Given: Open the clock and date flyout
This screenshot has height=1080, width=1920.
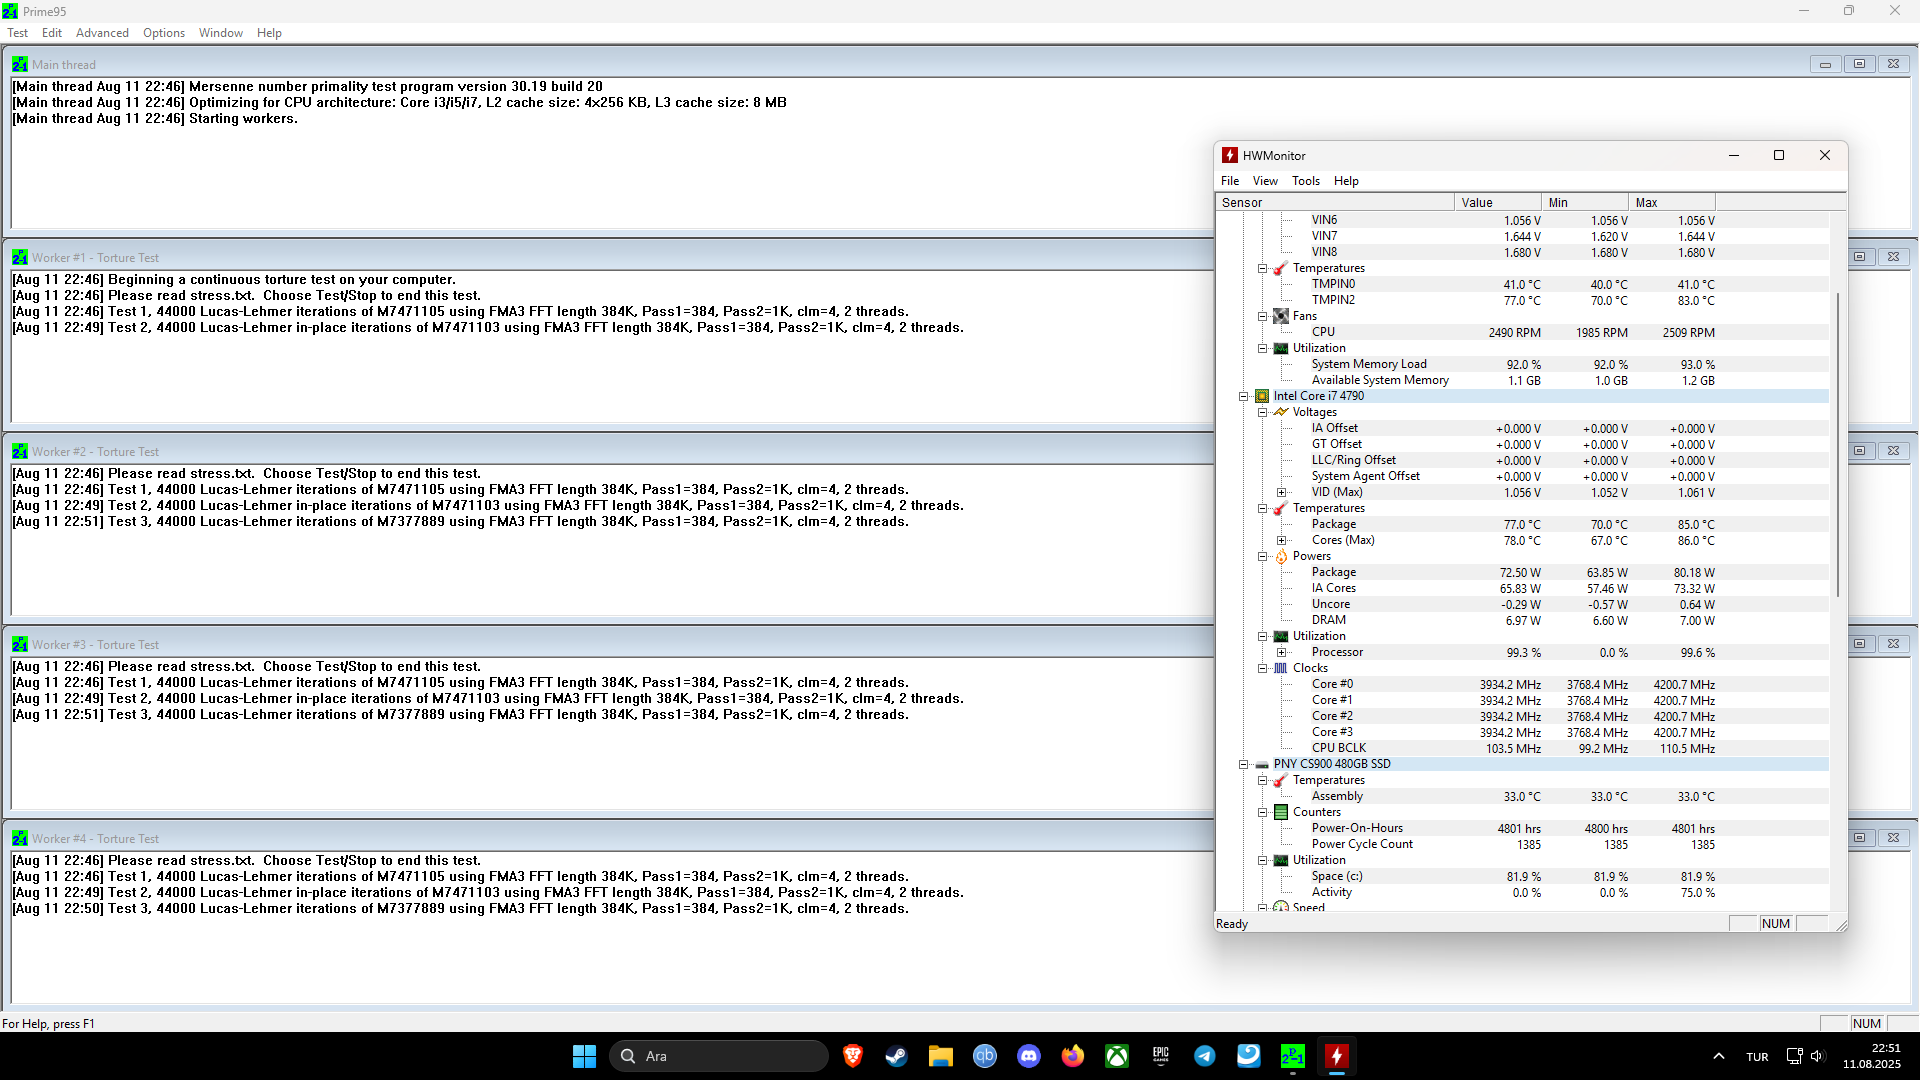Looking at the screenshot, I should click(1872, 1056).
